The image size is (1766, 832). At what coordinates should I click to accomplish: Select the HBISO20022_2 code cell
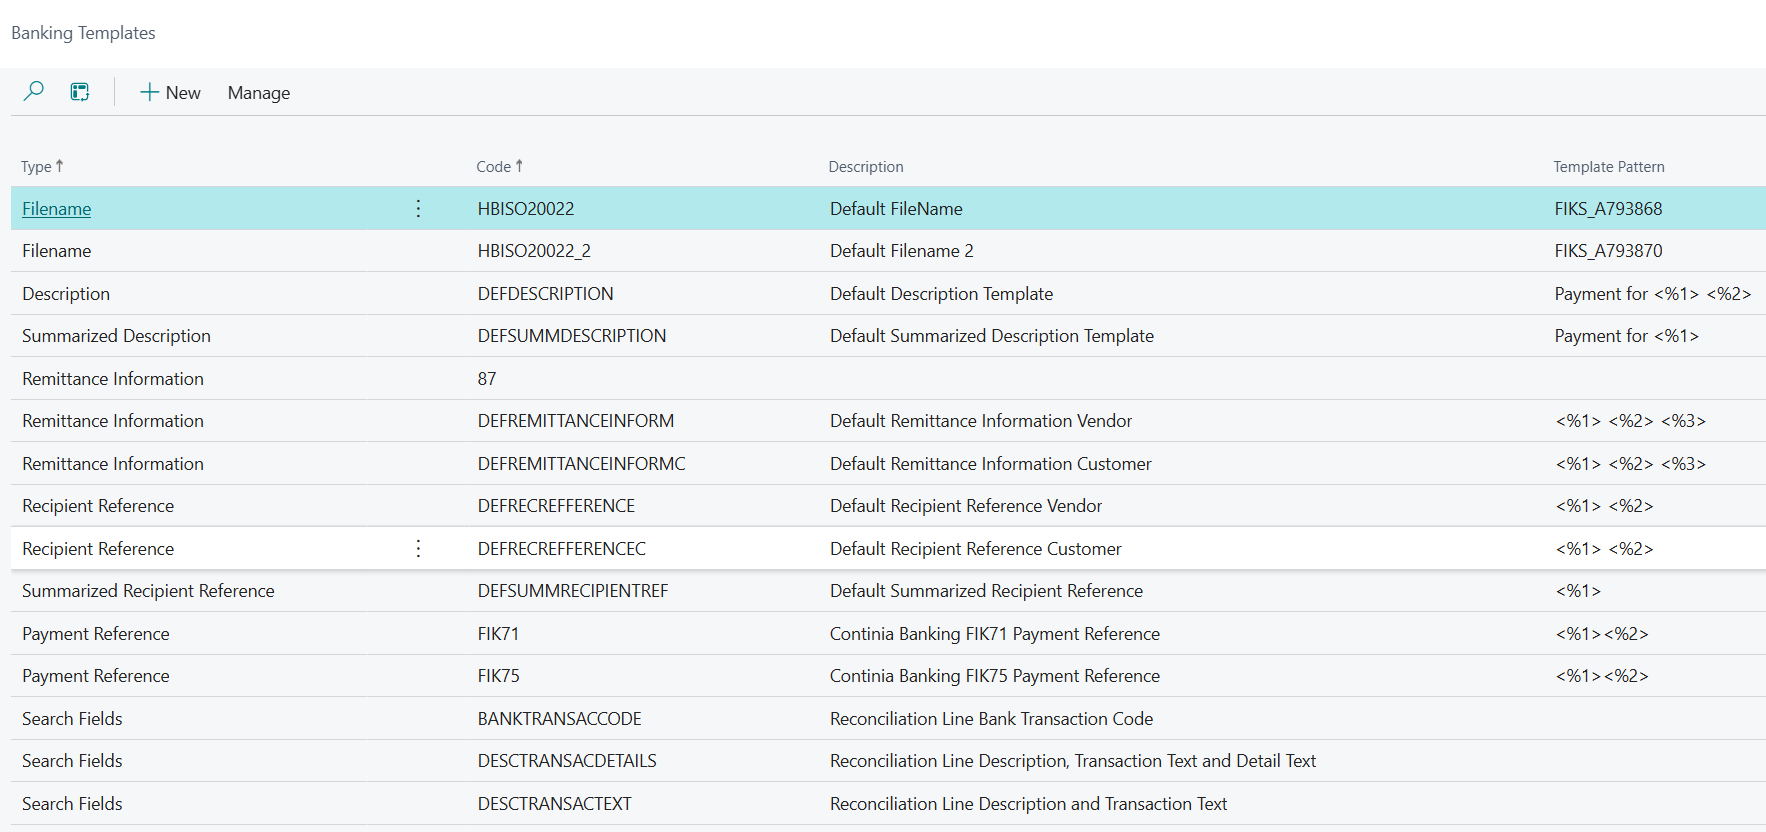534,251
